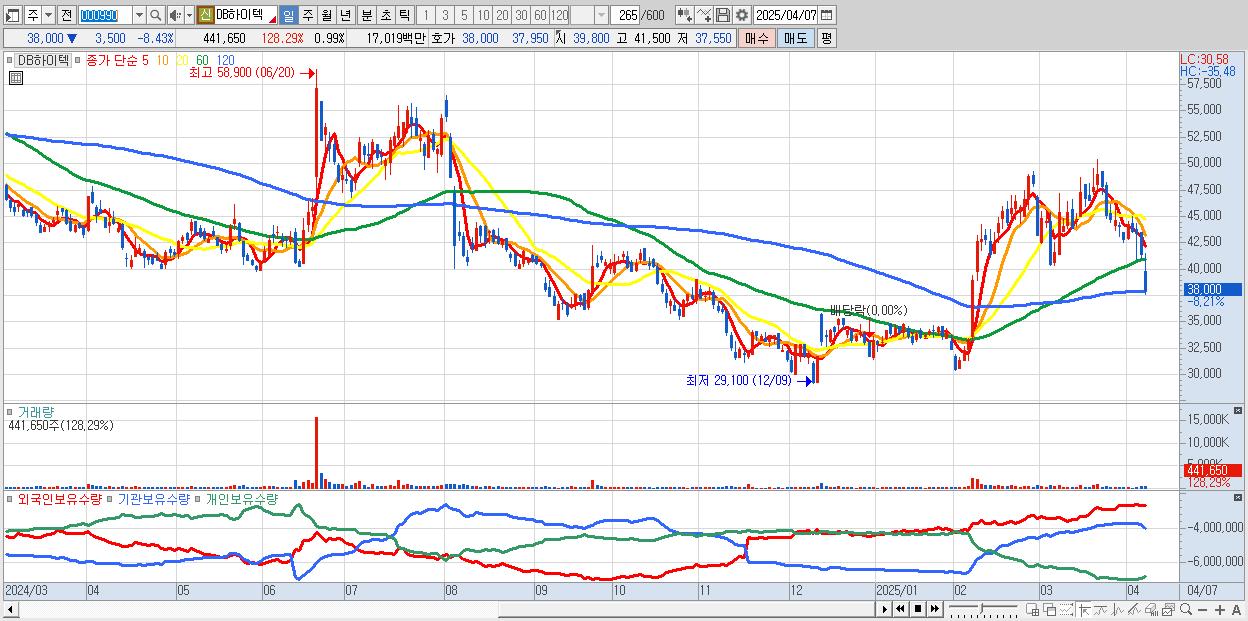Choose the 30 interval button
The image size is (1248, 621).
521,15
